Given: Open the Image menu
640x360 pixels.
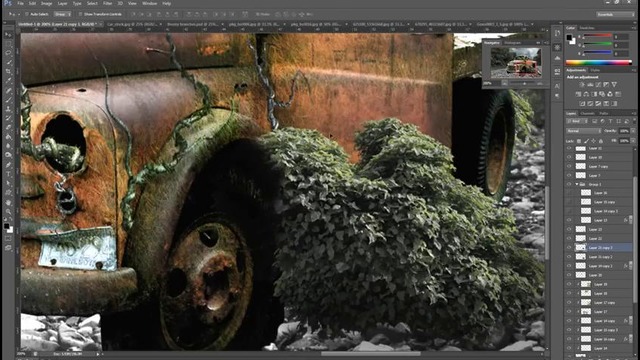Looking at the screenshot, I should (x=47, y=3).
